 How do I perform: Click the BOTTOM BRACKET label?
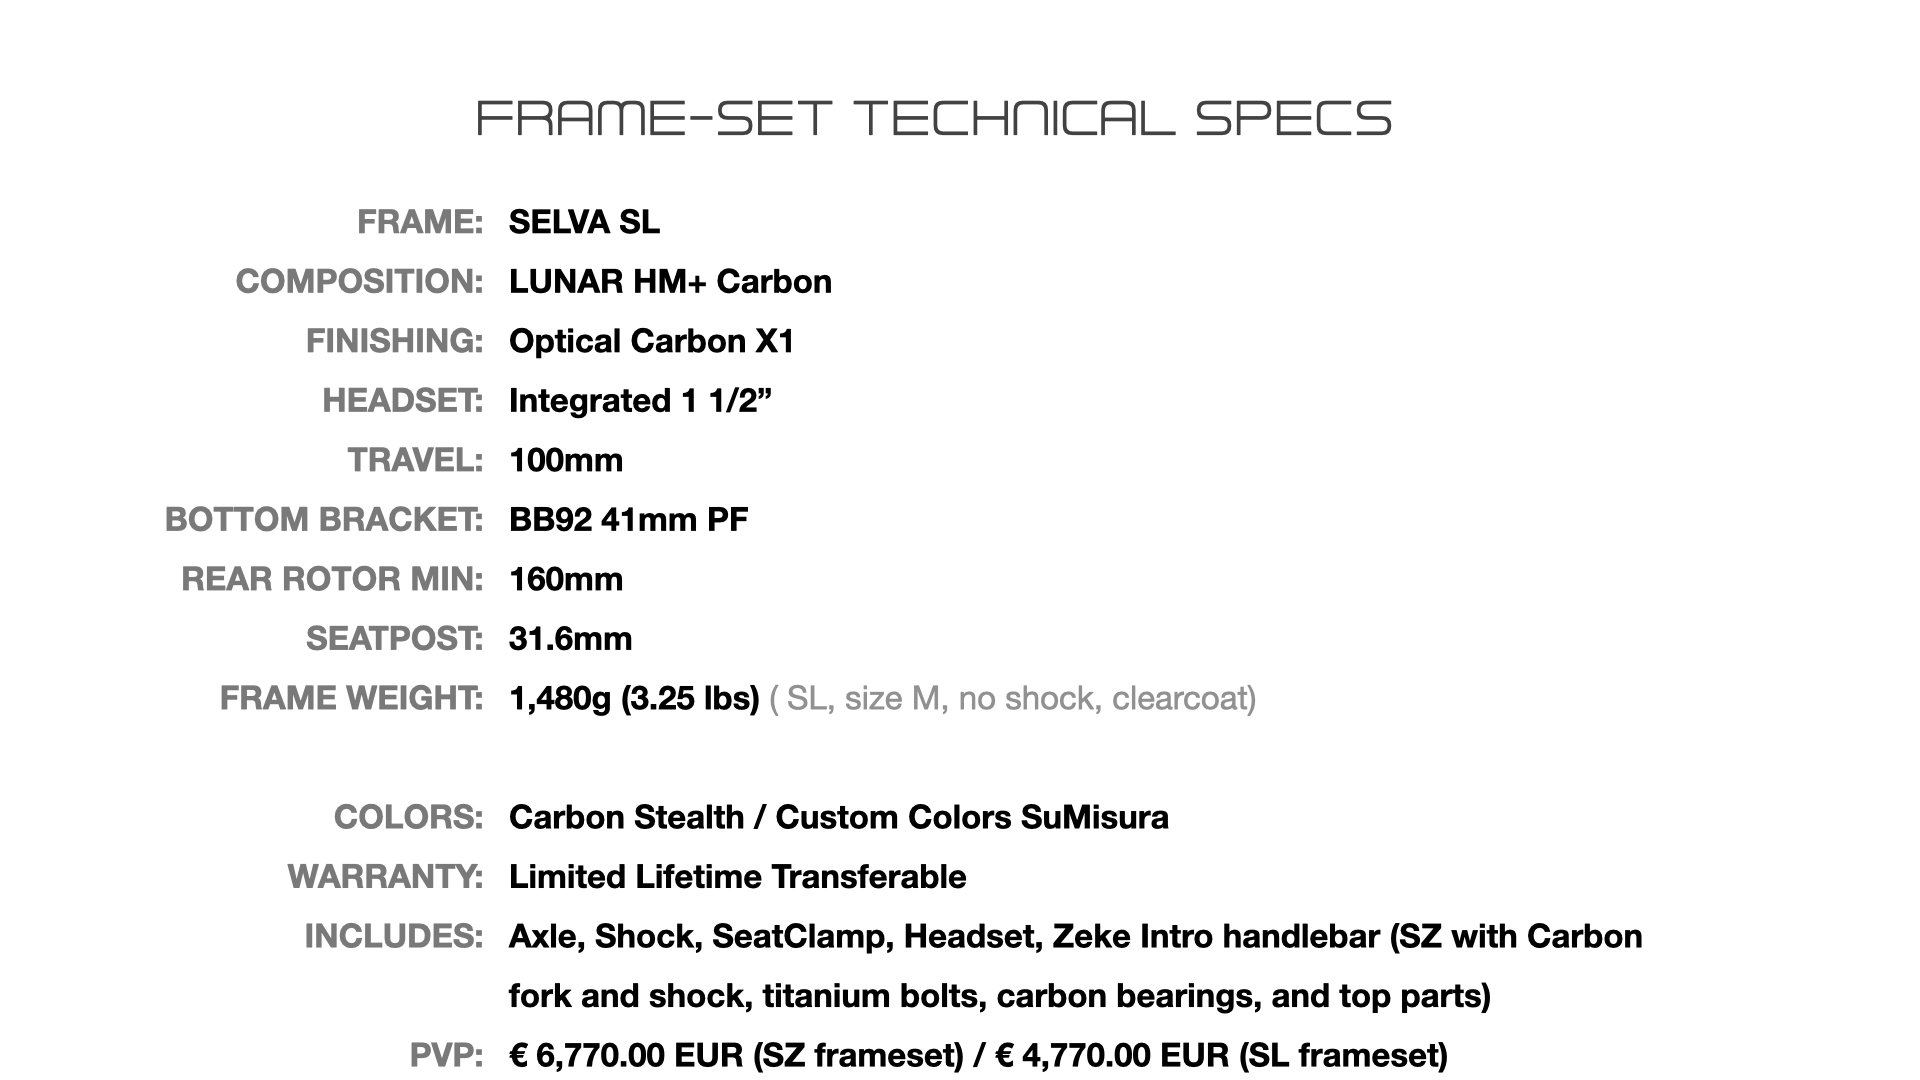(x=324, y=520)
